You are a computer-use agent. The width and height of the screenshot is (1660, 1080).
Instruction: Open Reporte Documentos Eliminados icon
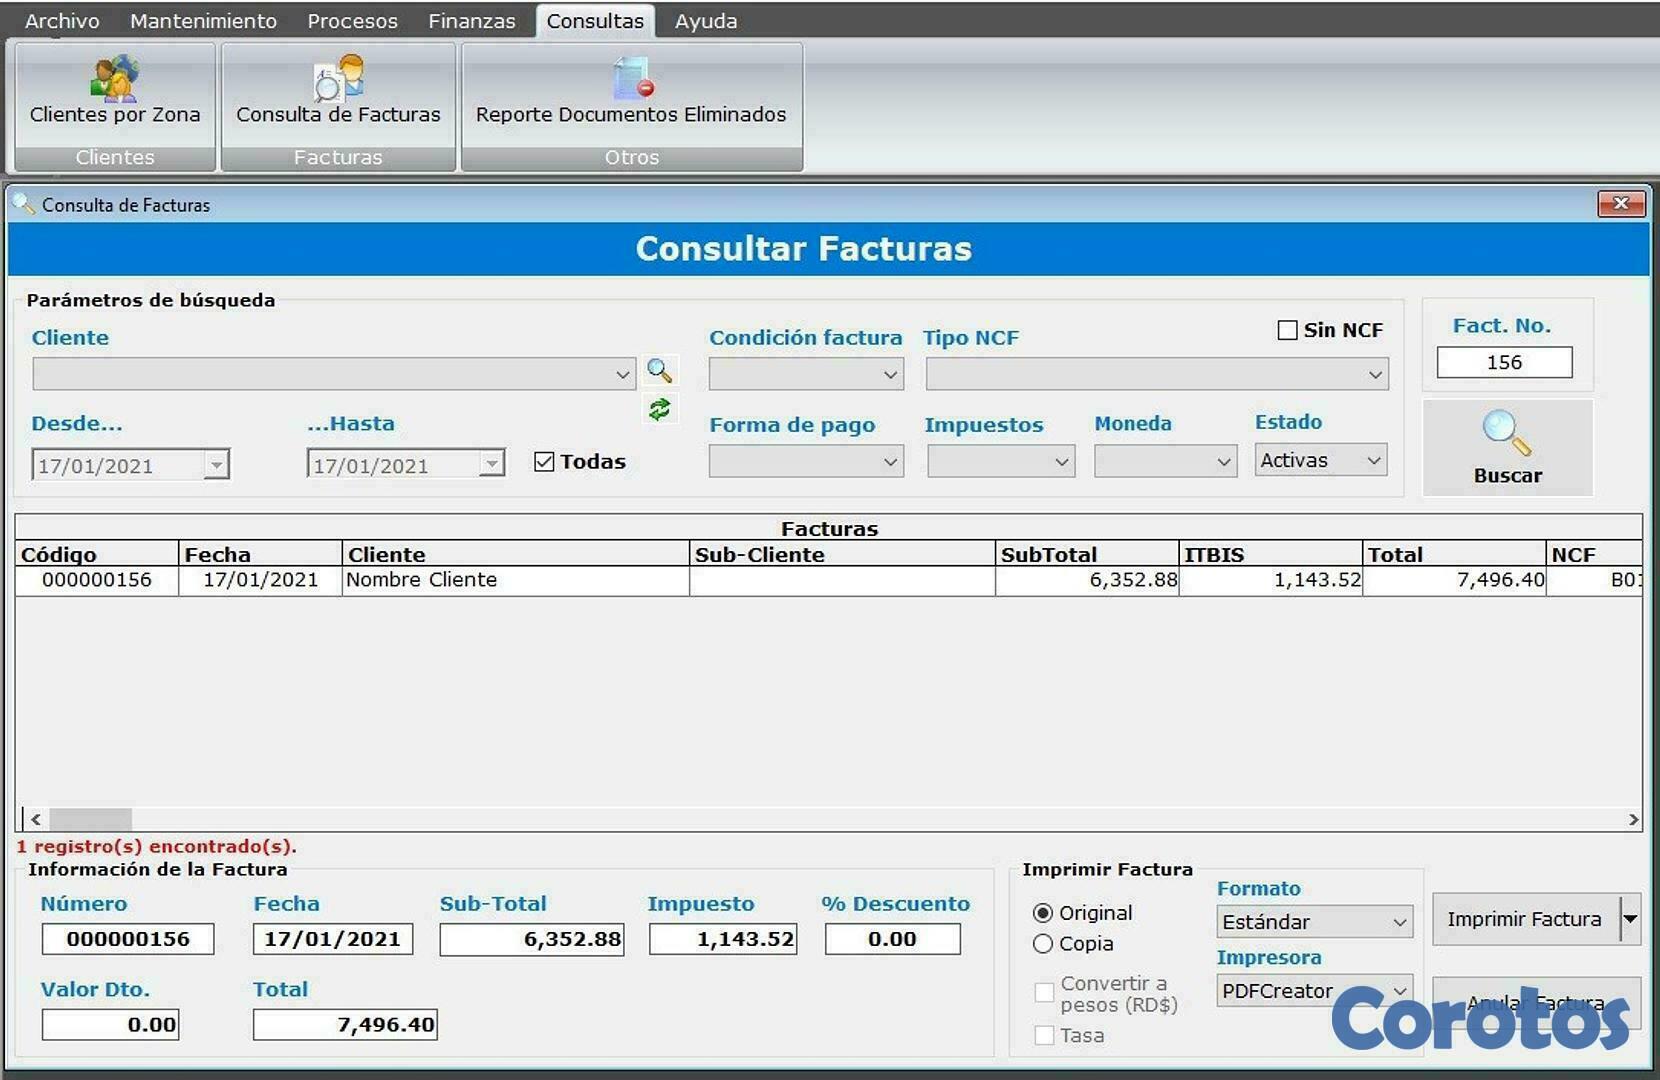[632, 80]
